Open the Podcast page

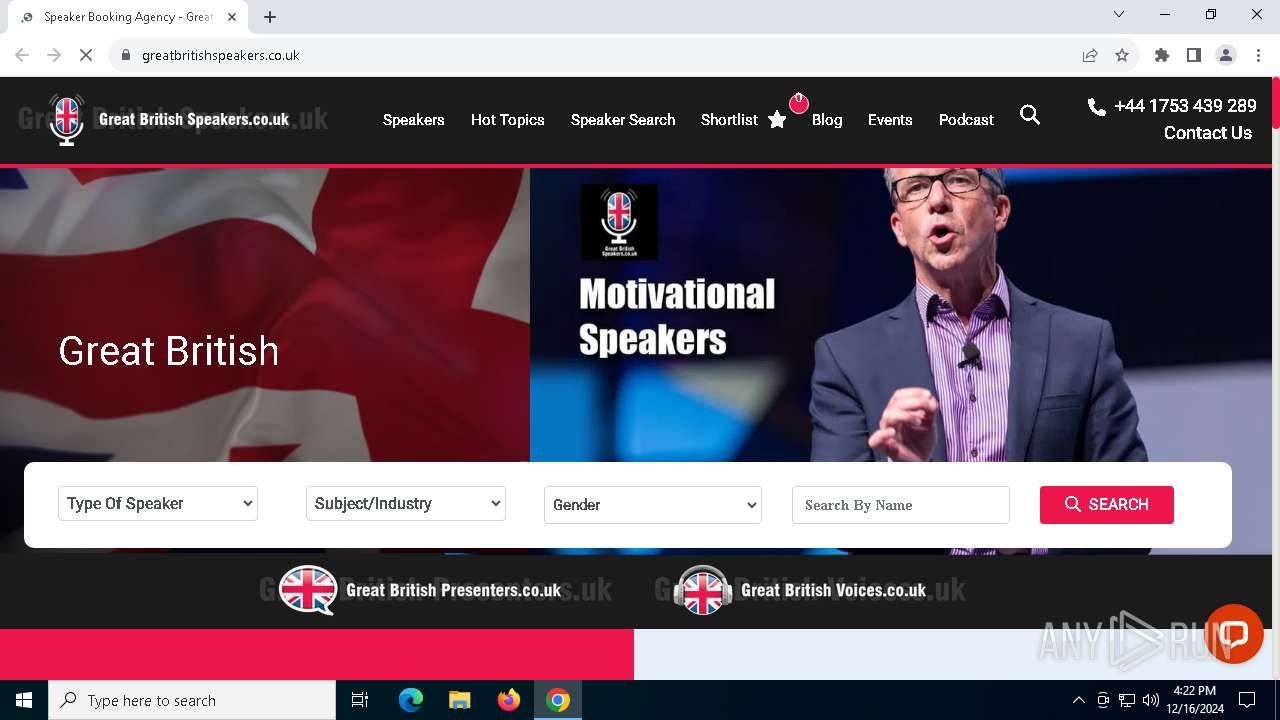[x=966, y=120]
